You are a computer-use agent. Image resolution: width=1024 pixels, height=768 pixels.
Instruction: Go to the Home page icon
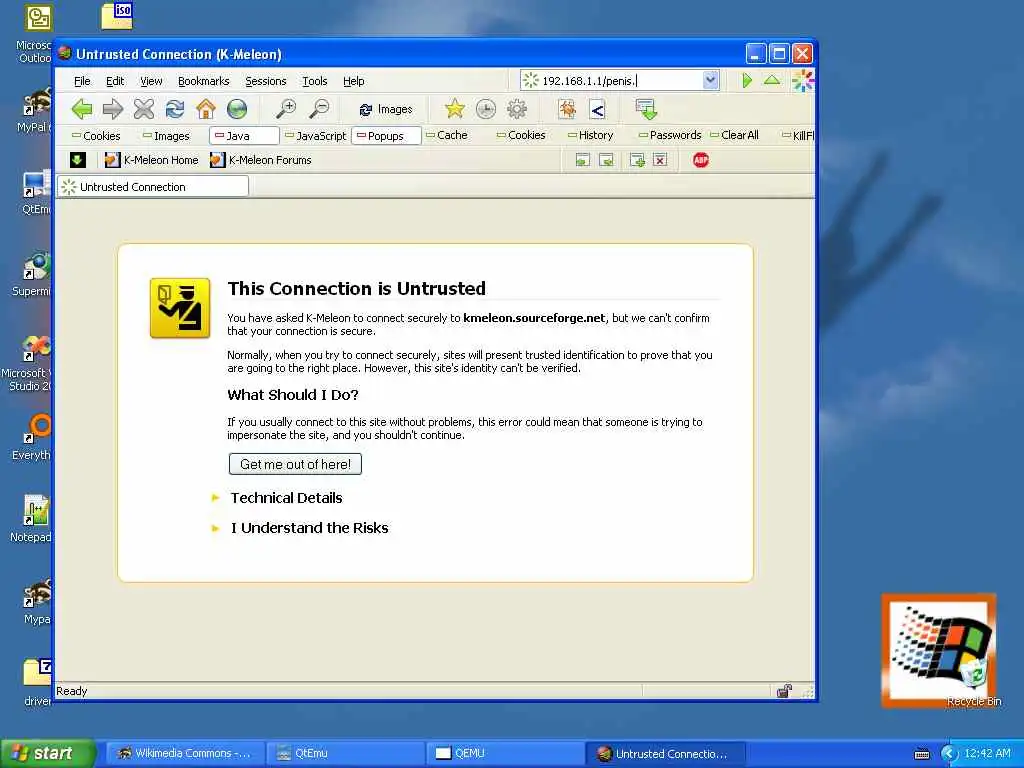(206, 109)
